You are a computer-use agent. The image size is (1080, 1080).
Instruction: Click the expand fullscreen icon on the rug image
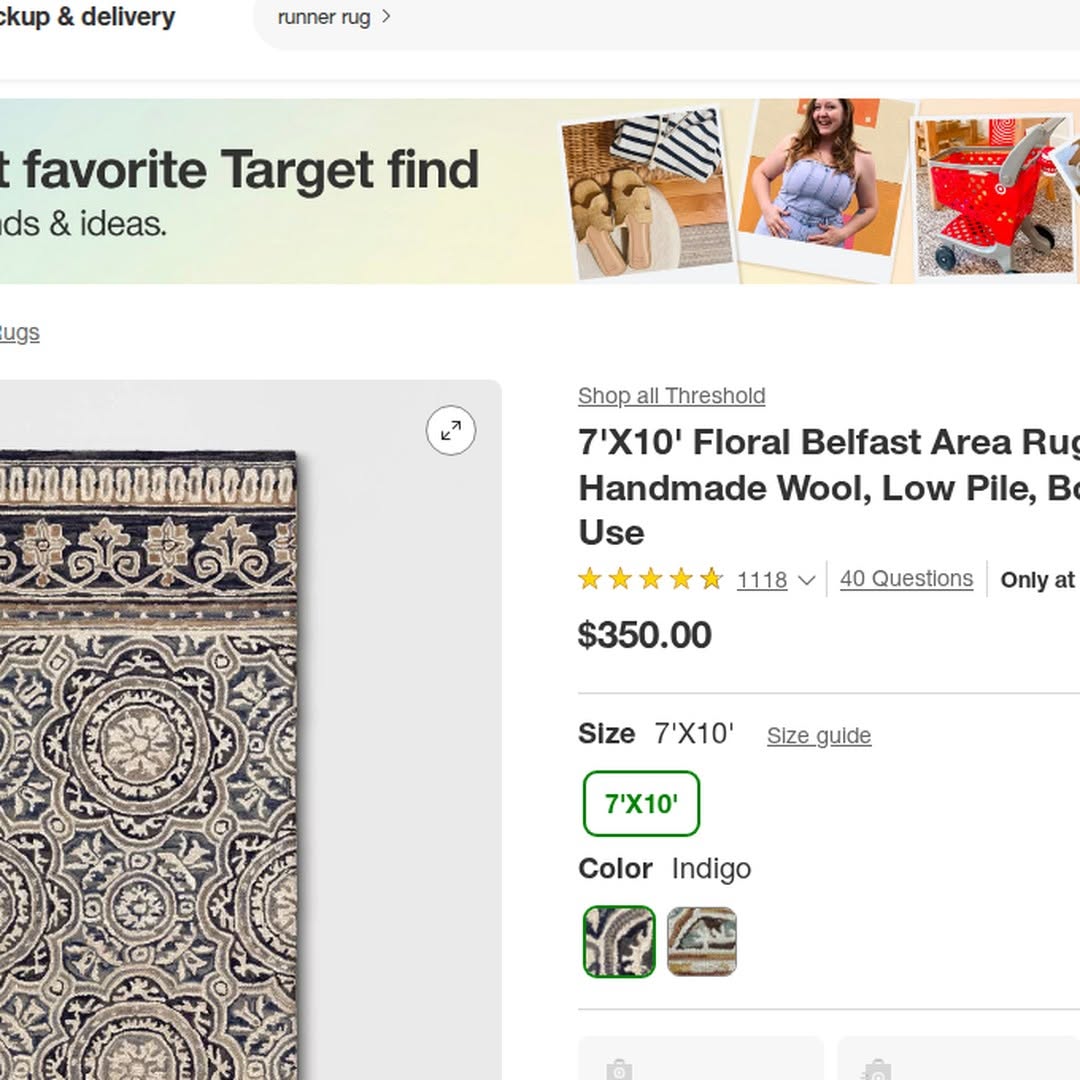(x=451, y=431)
